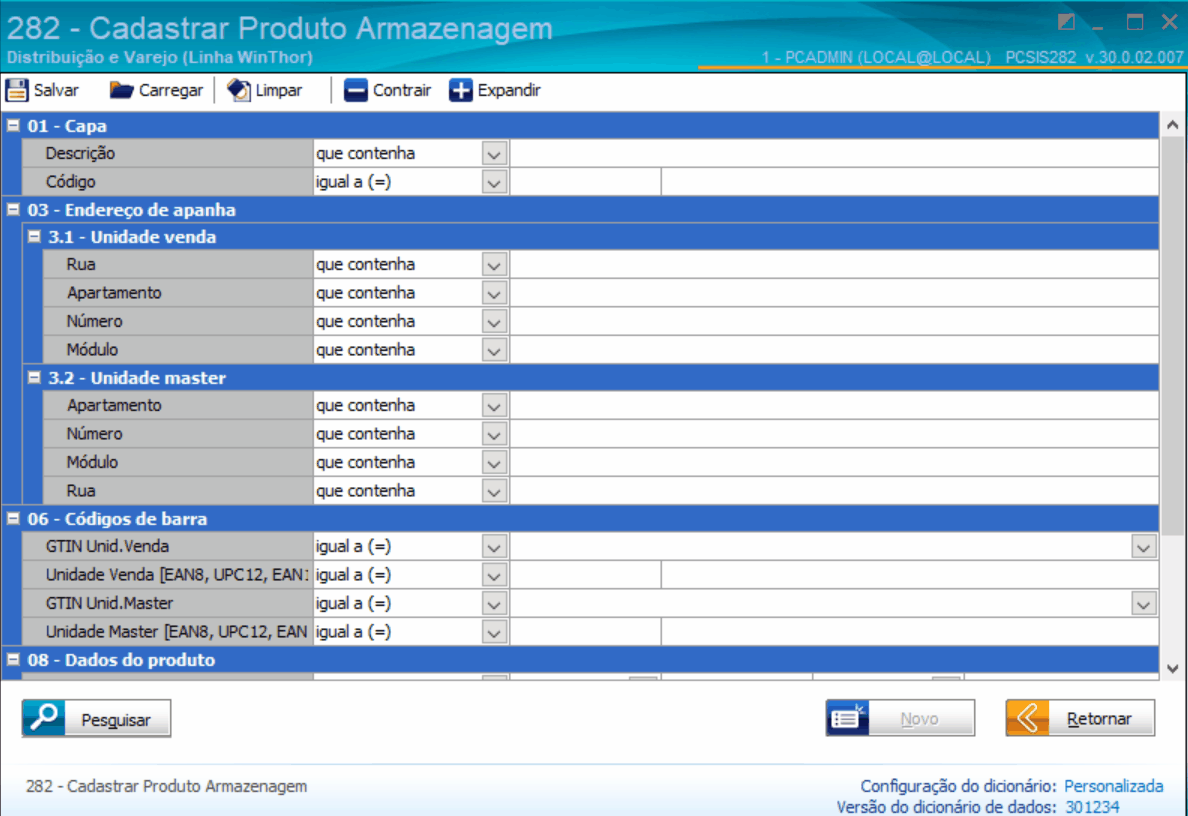Screen dimensions: 1188x816
Task: Click the Carregar toolbar label
Action: click(x=170, y=90)
